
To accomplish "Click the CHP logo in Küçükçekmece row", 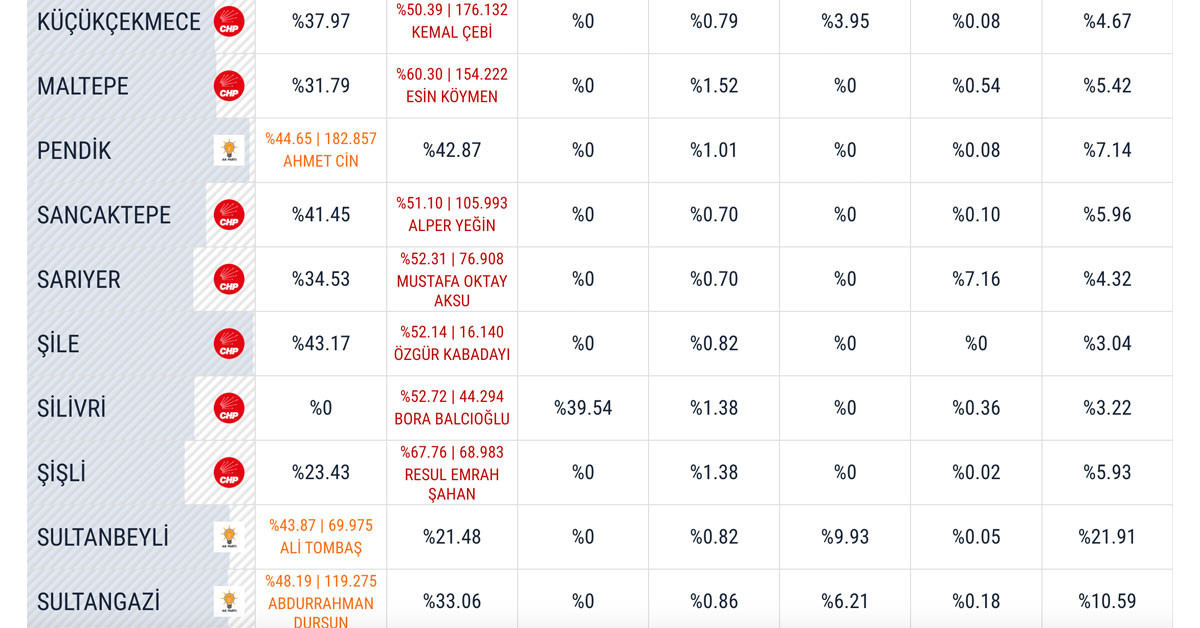I will [229, 21].
